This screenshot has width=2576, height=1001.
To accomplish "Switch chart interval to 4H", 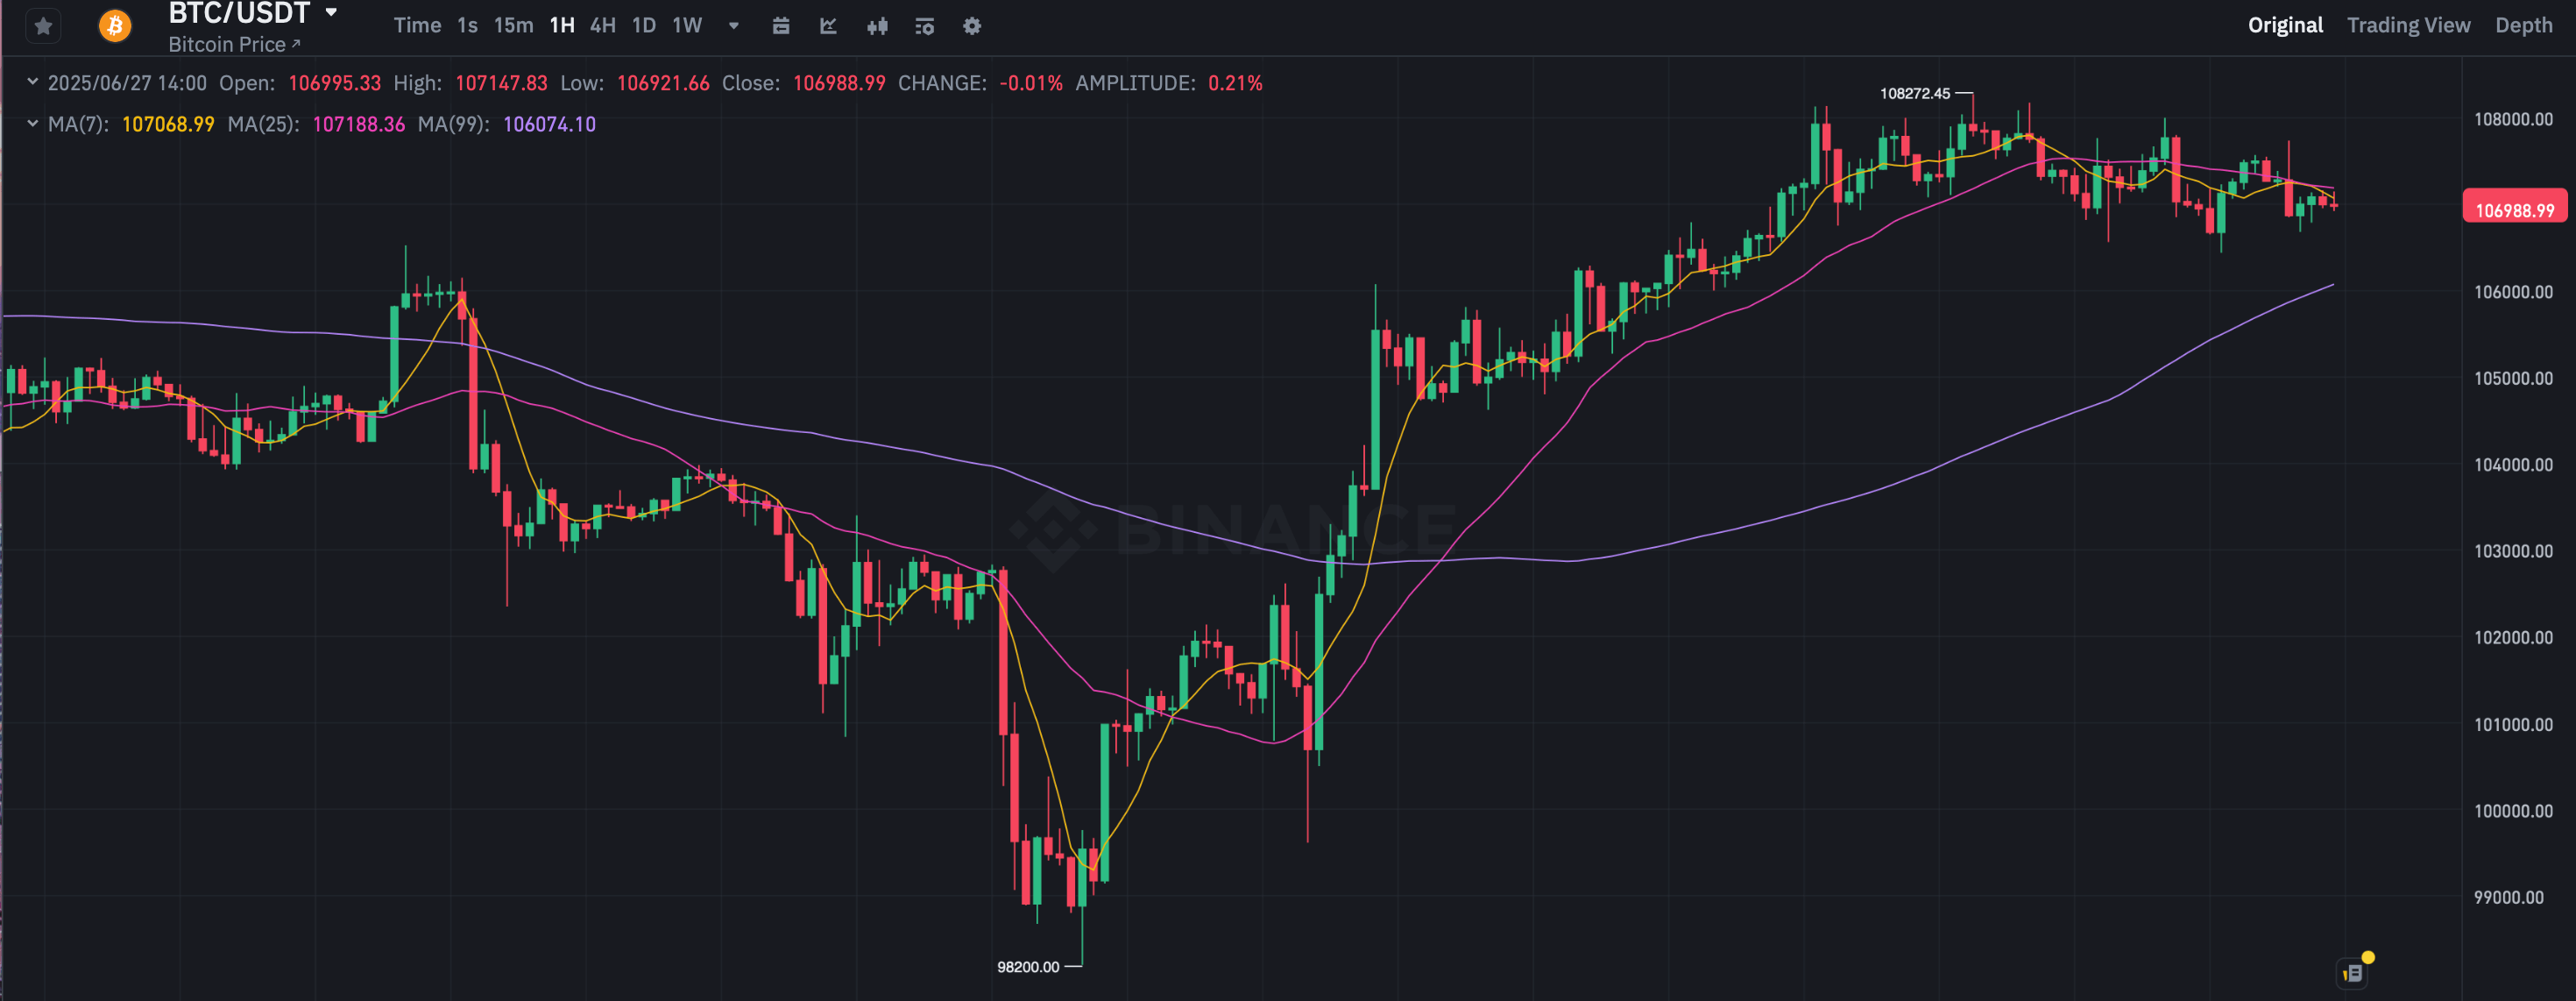I will [603, 25].
